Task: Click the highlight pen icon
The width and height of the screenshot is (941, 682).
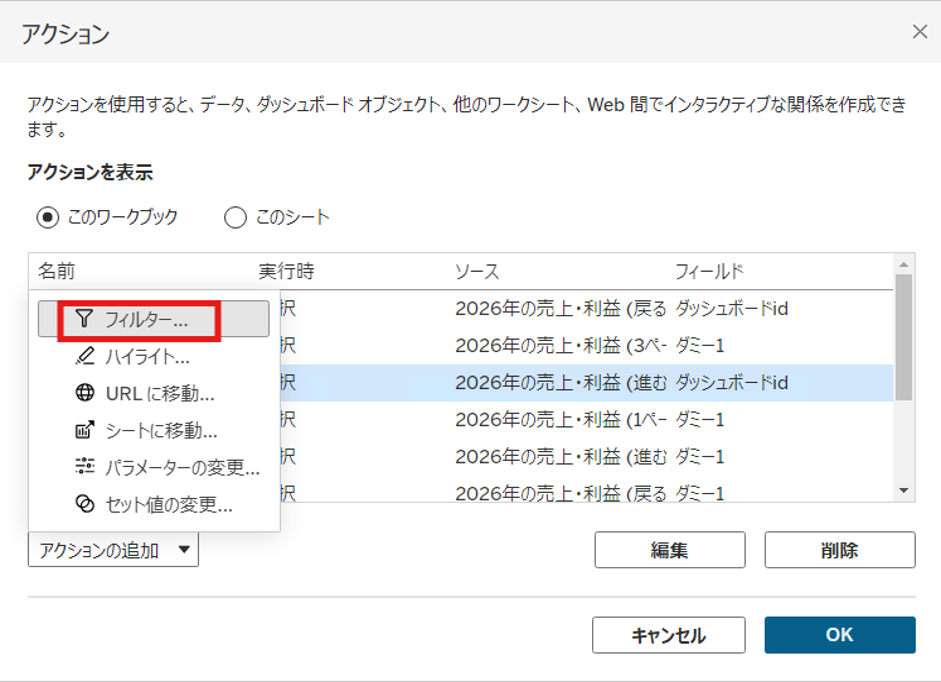Action: [85, 356]
